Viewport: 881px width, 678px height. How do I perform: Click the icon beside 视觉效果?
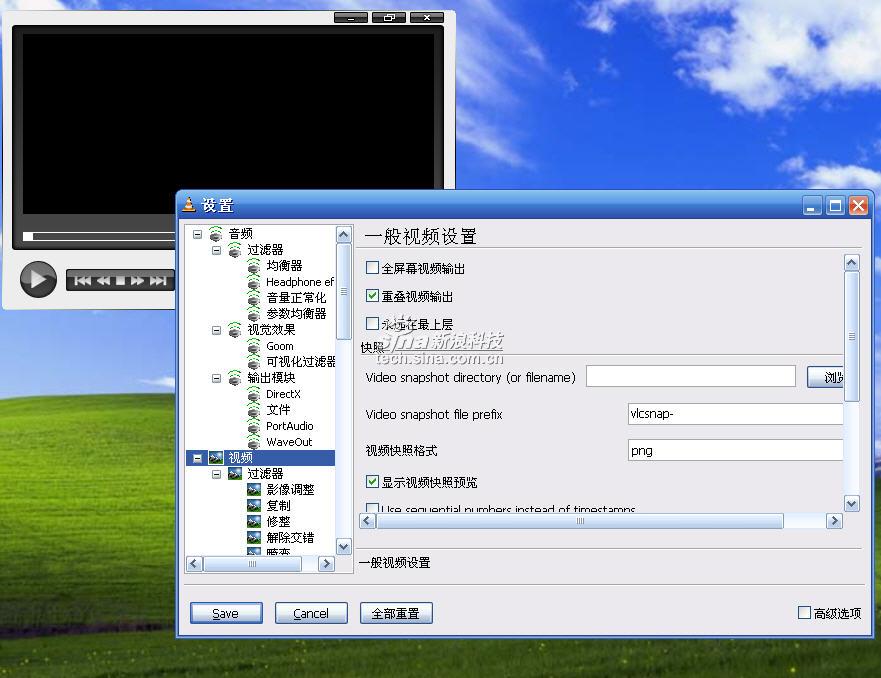tap(235, 330)
